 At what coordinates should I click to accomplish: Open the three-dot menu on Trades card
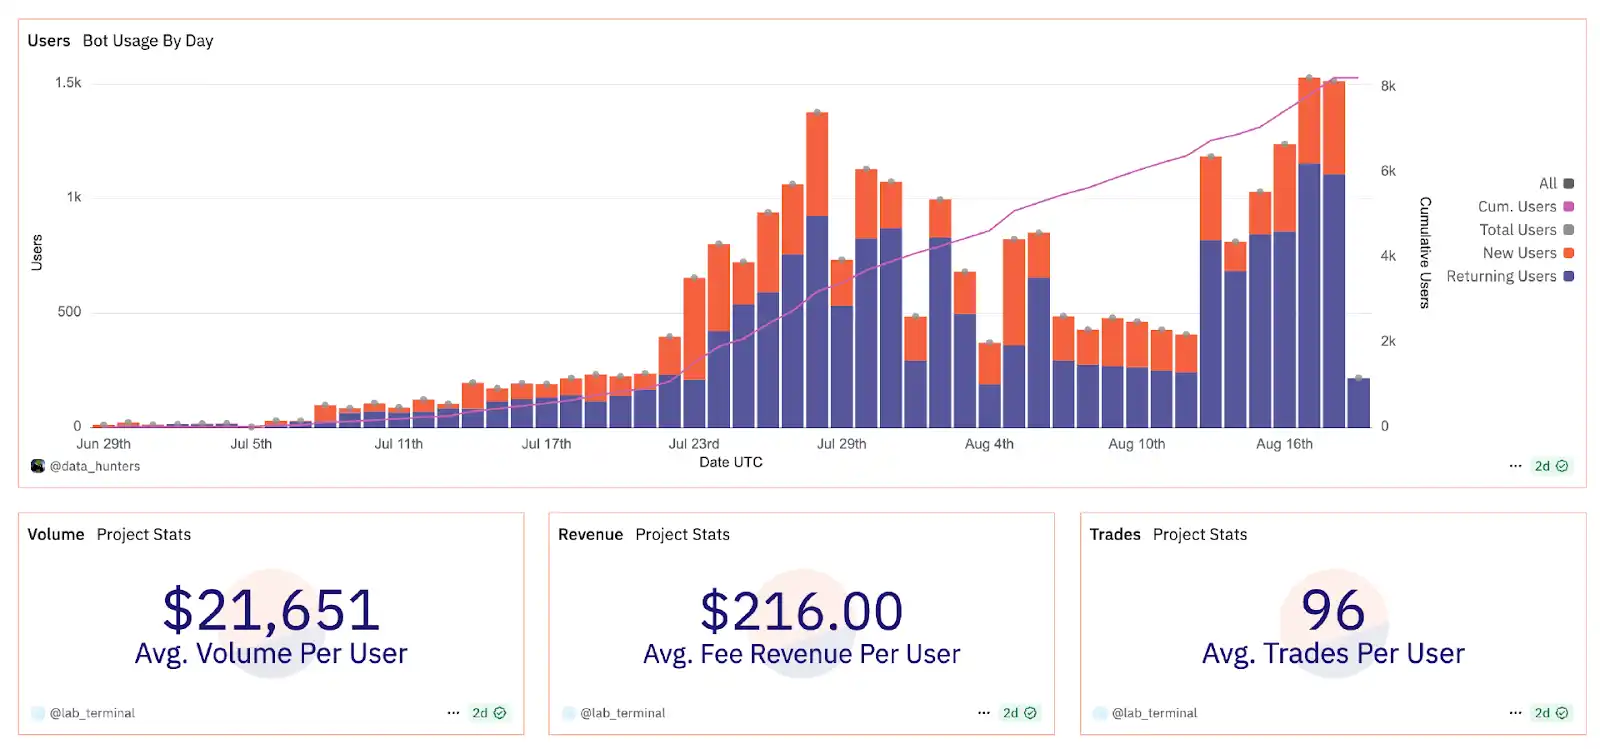point(1515,713)
